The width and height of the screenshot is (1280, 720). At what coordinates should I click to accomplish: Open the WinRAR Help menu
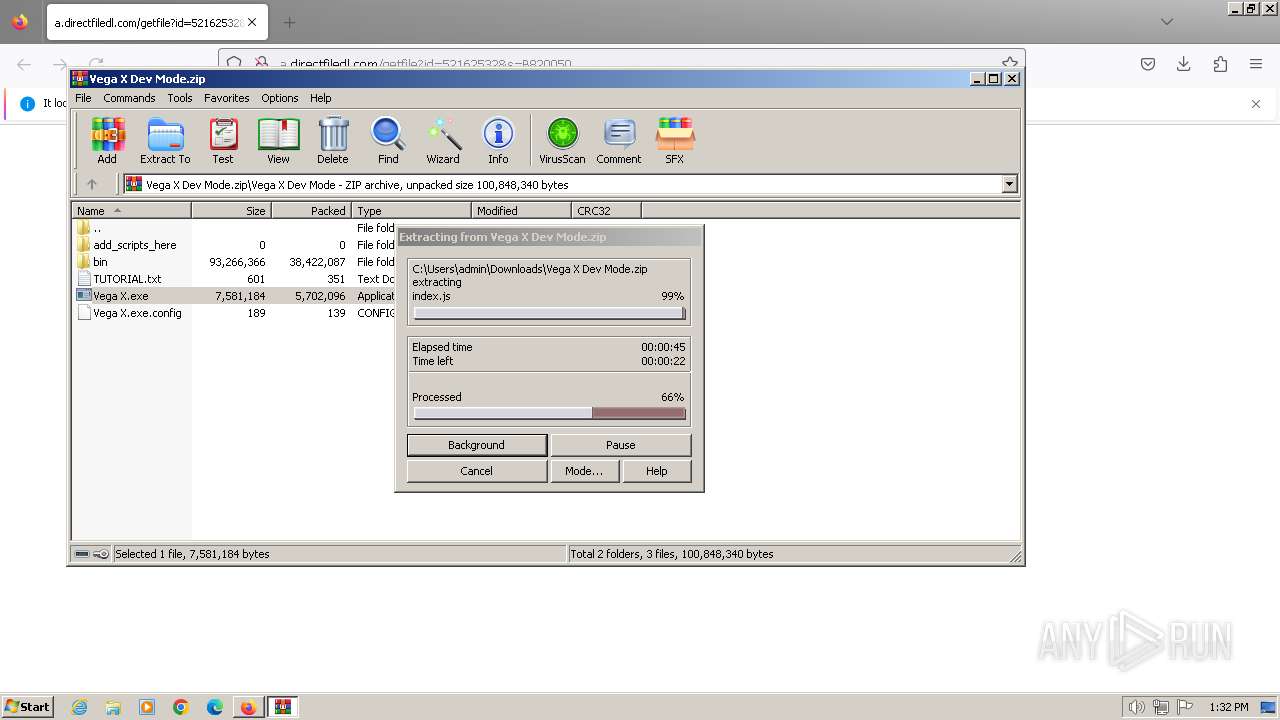tap(321, 98)
